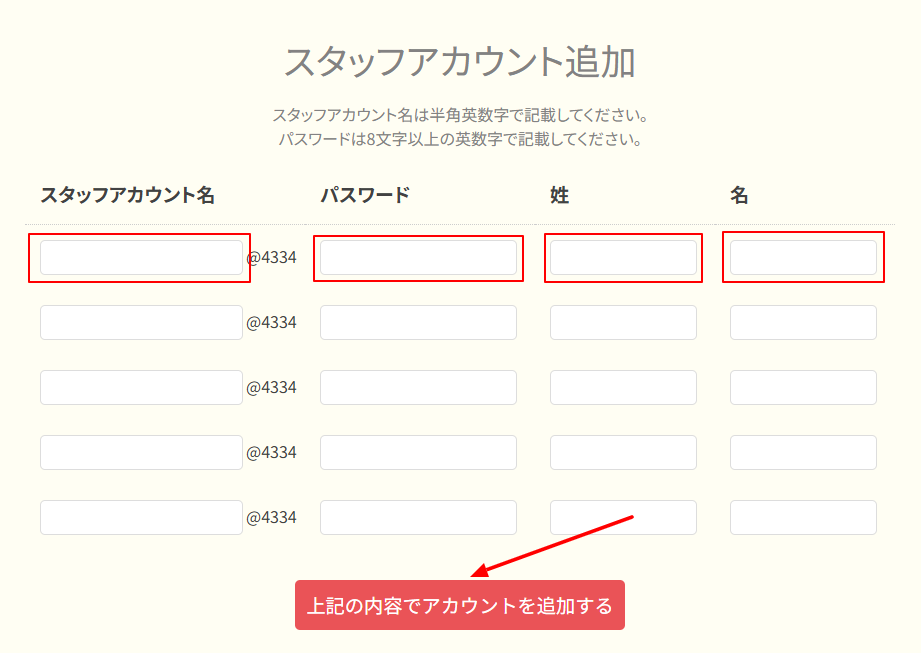921x653 pixels.
Task: Select the second row パスワード field
Action: click(418, 323)
